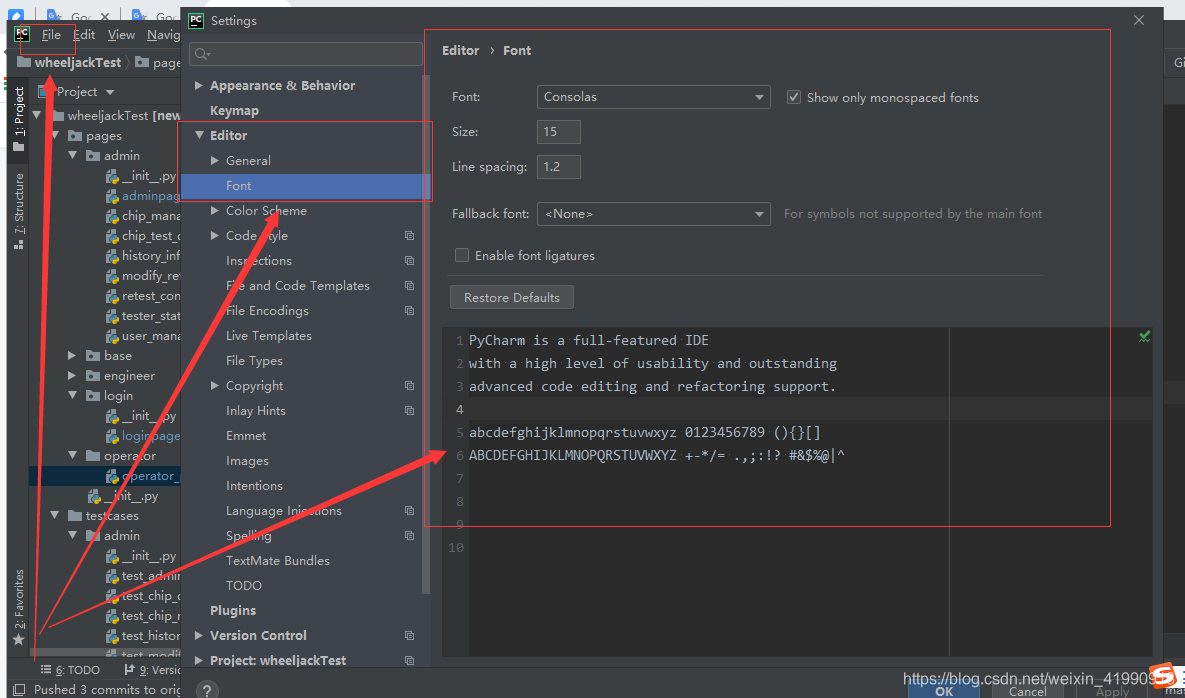Click copy icon beside Project: wheeljackTest

click(409, 660)
